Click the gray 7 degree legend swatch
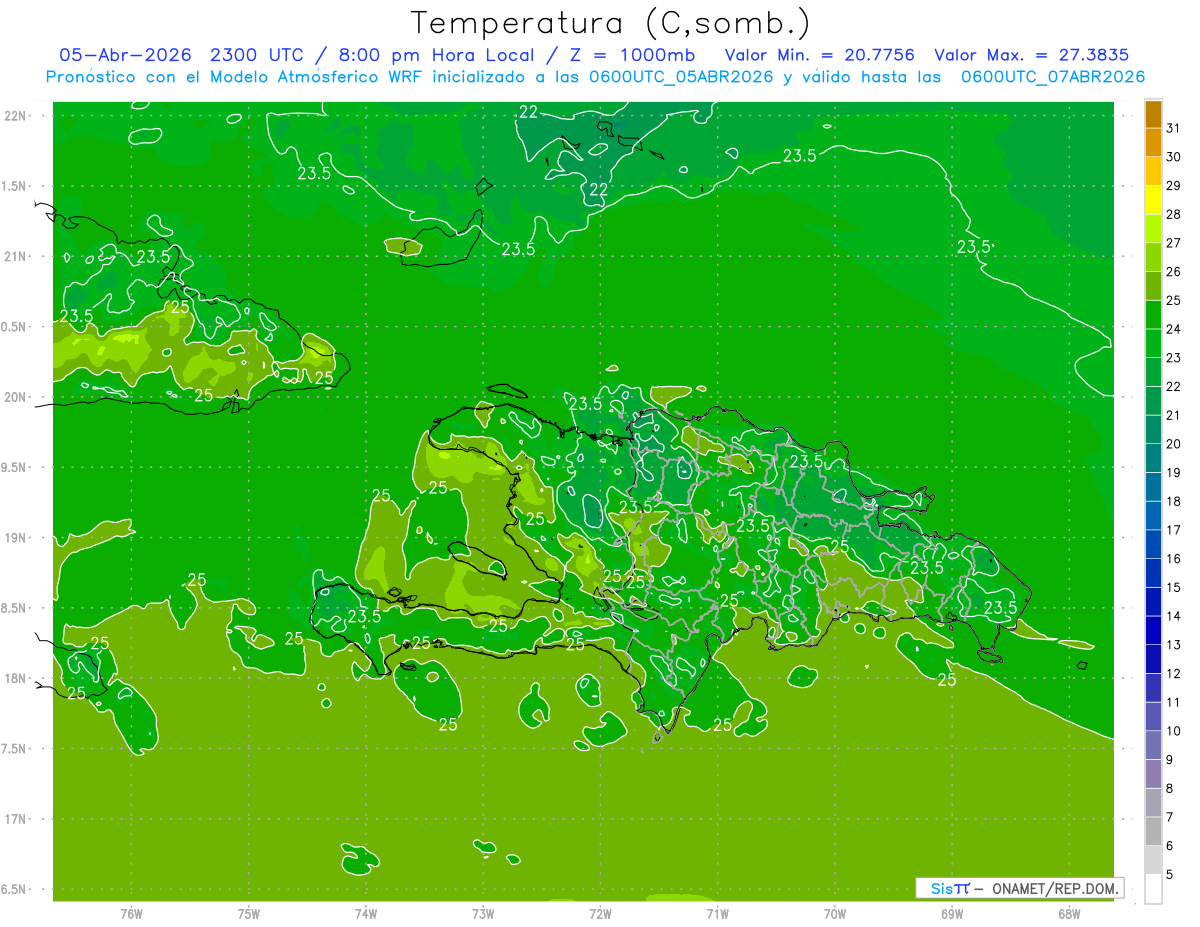The width and height of the screenshot is (1200, 927). [1153, 803]
